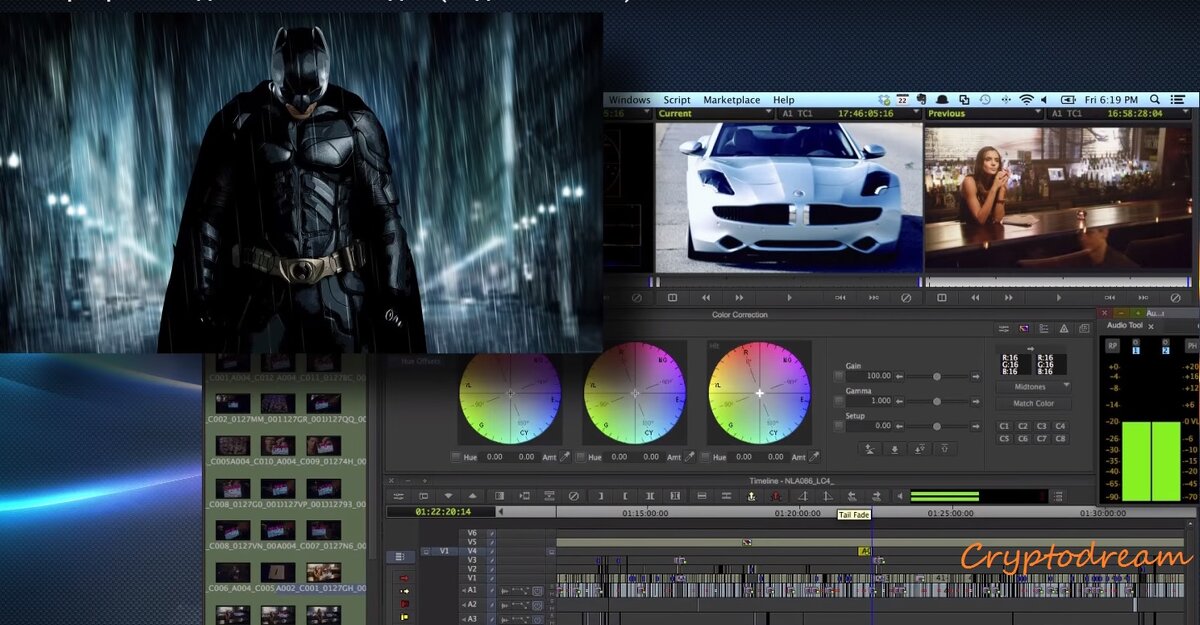Open the Wi-Fi status menu
Viewport: 1200px width, 625px height.
1026,99
